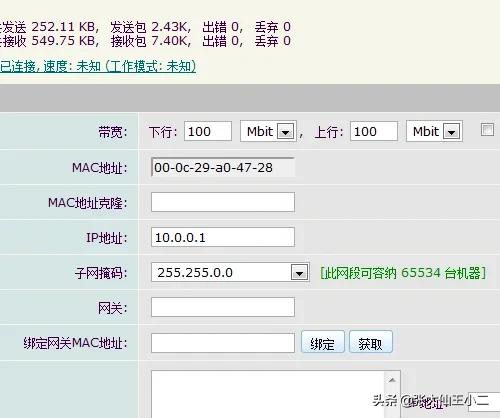
Task: Click the 子网掩码: row label
Action: [x=101, y=273]
